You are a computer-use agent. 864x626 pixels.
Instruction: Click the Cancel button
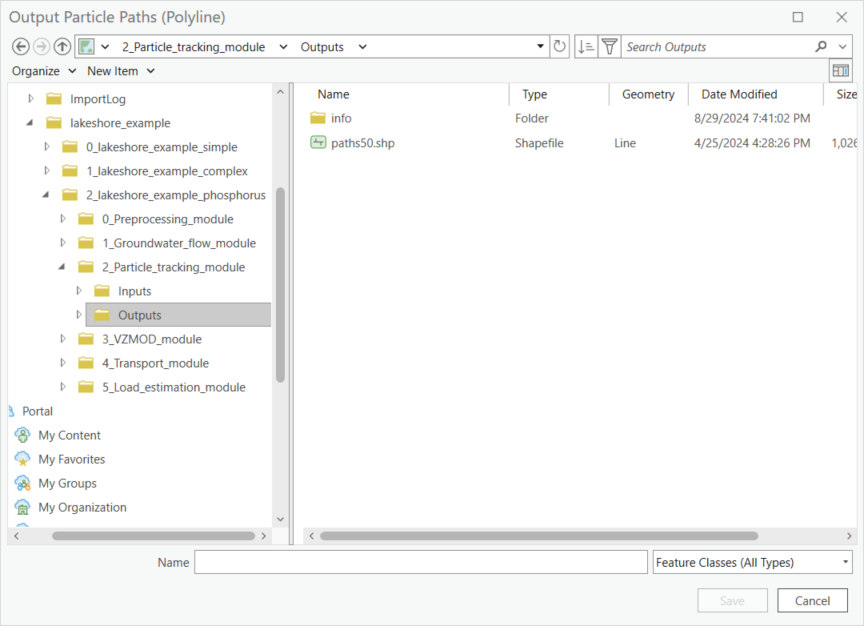tap(812, 601)
